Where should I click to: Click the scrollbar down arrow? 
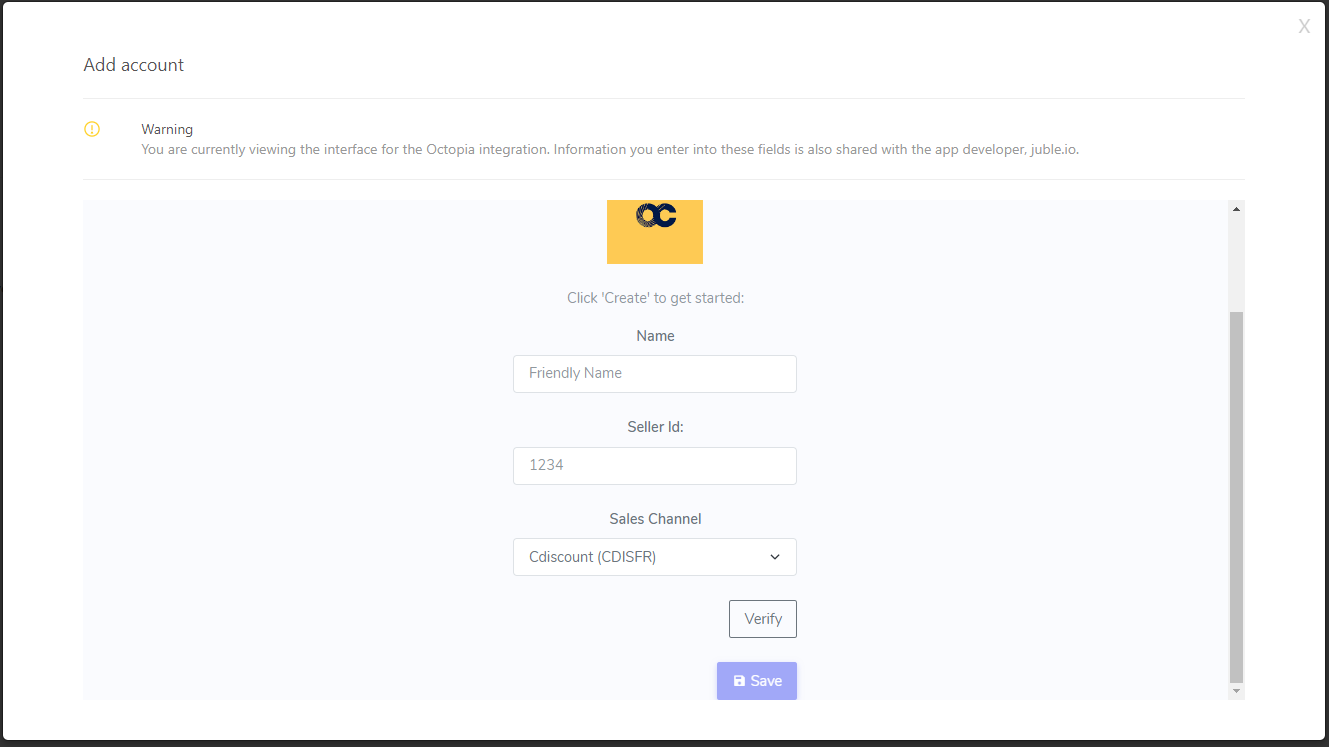point(1236,691)
